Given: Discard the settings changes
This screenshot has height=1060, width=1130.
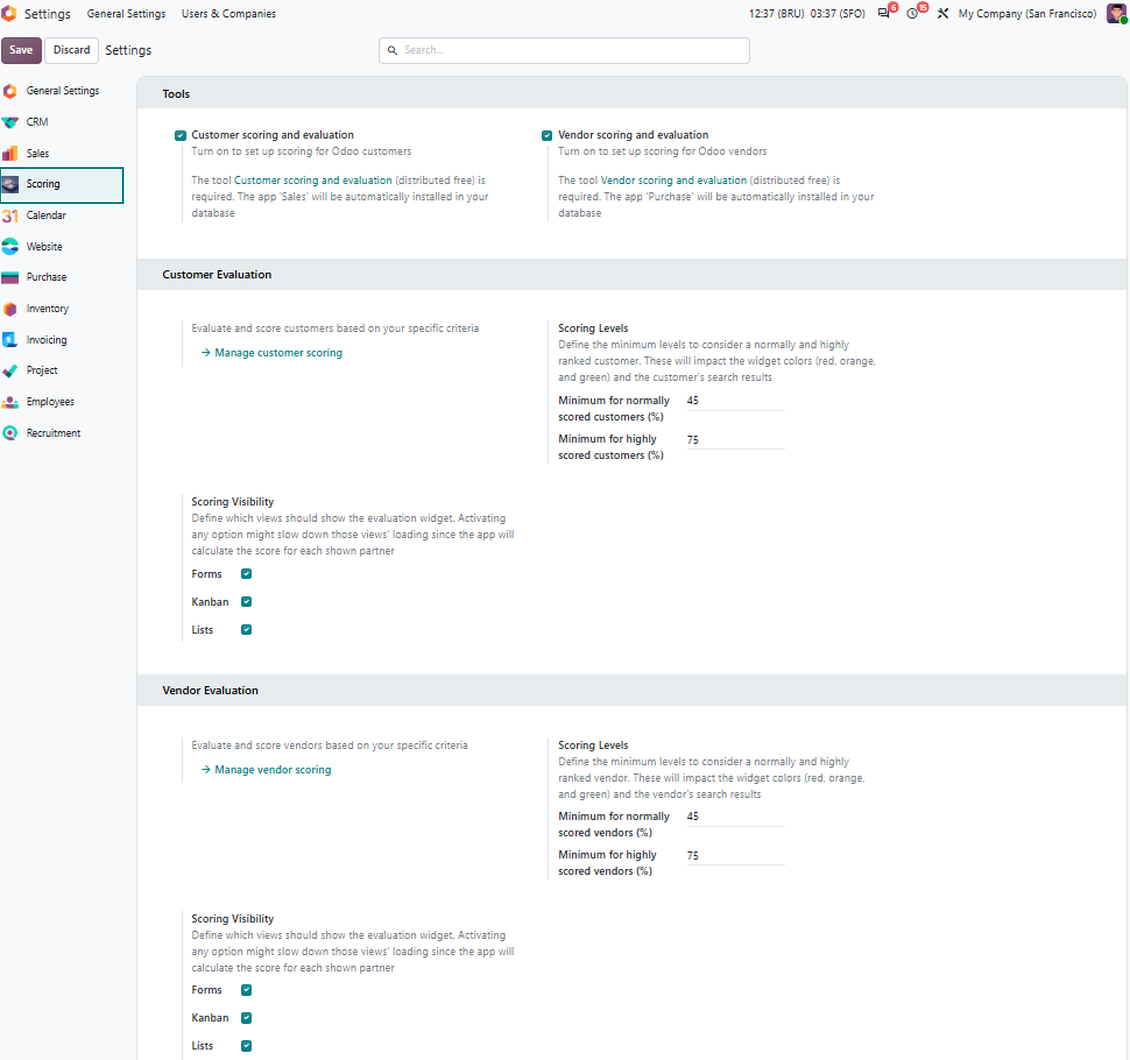Looking at the screenshot, I should coord(71,50).
